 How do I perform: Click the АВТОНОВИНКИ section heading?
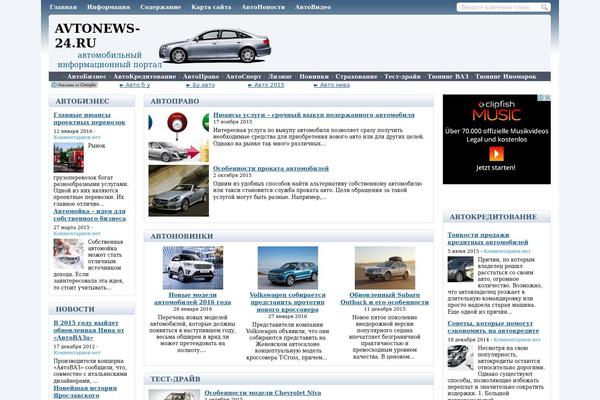(x=182, y=237)
